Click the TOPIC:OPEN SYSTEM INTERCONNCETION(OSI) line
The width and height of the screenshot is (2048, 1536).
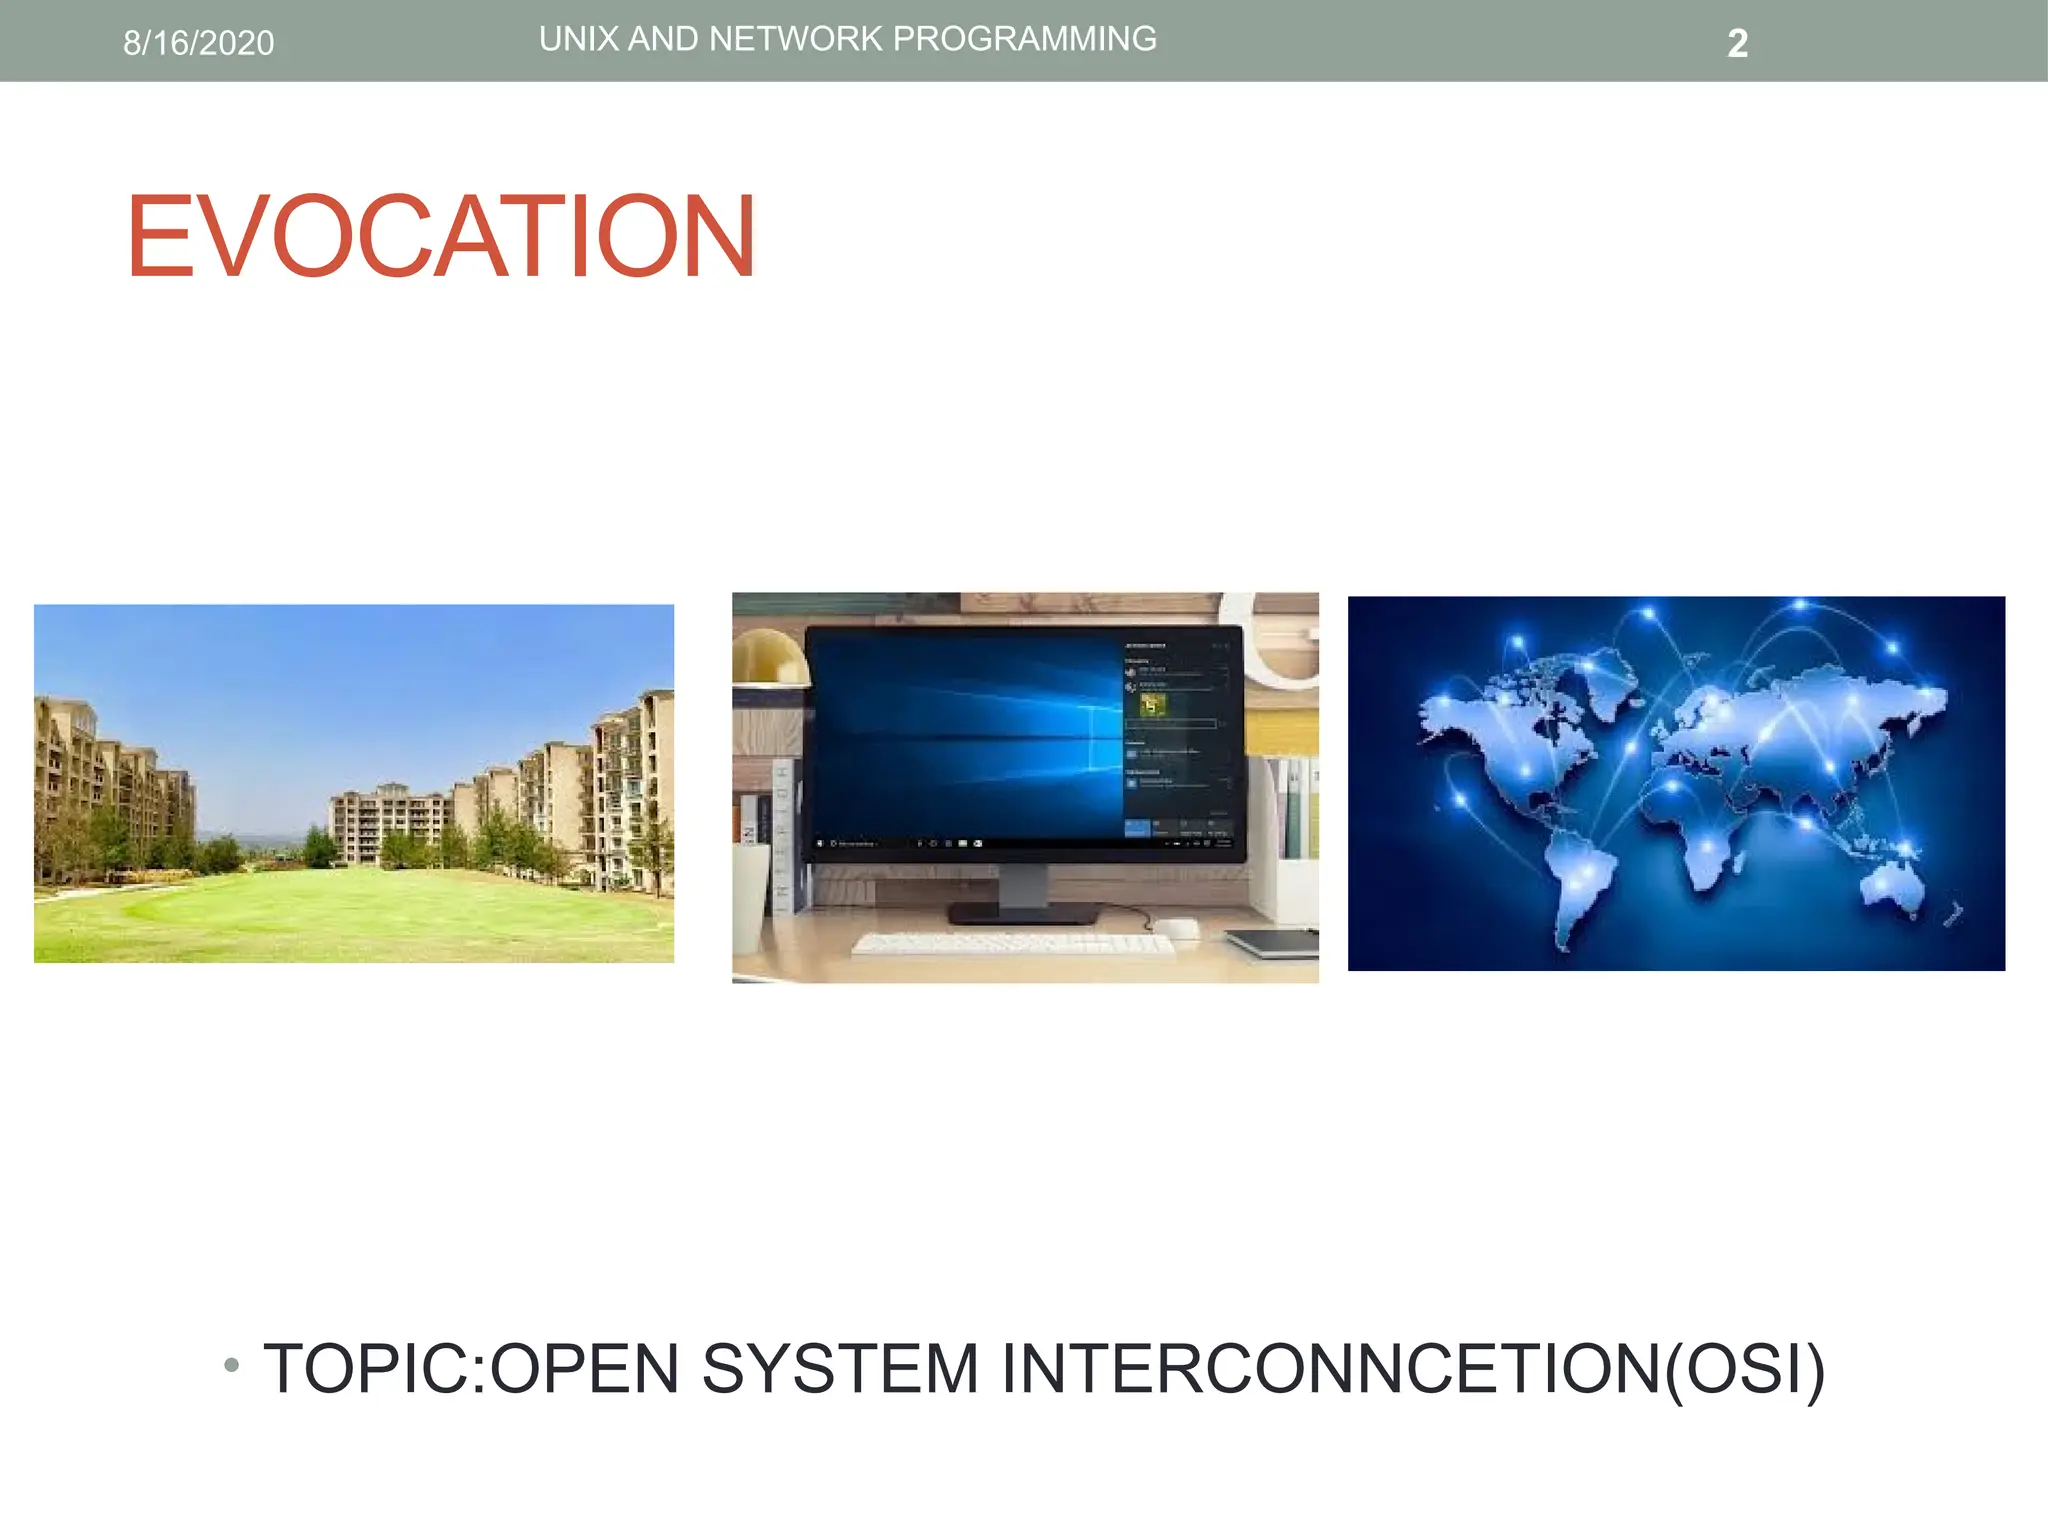[x=1044, y=1369]
